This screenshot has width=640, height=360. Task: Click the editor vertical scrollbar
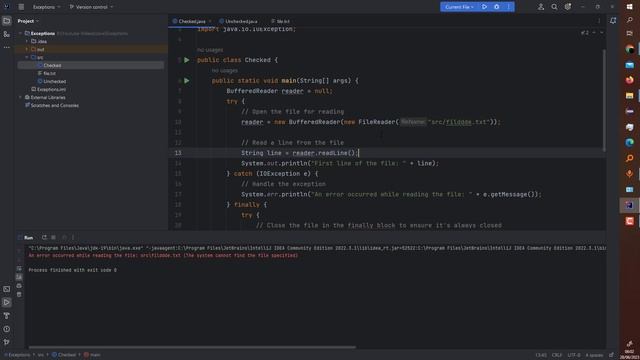tap(604, 100)
